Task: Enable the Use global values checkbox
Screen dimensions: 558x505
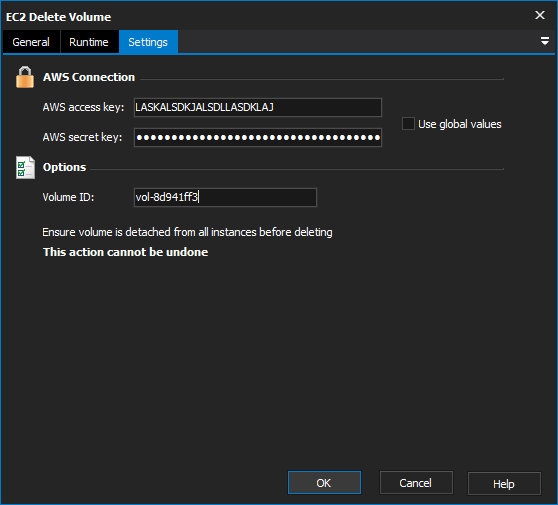Action: pos(408,124)
